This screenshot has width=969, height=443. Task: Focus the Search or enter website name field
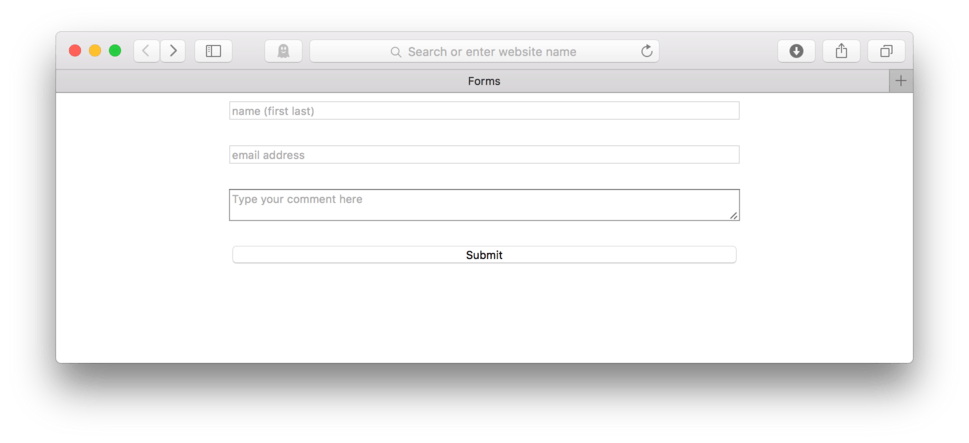(x=484, y=51)
